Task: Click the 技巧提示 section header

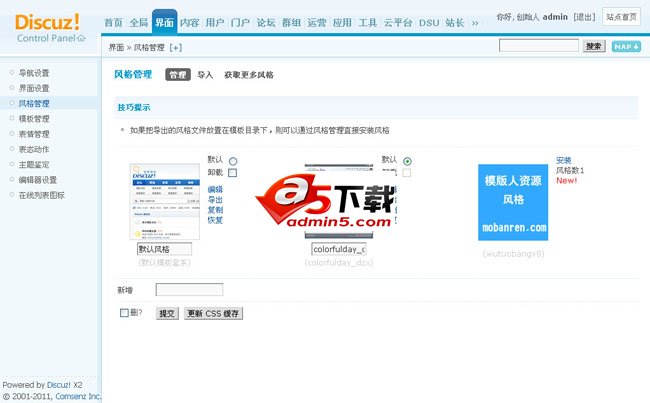Action: pos(134,107)
